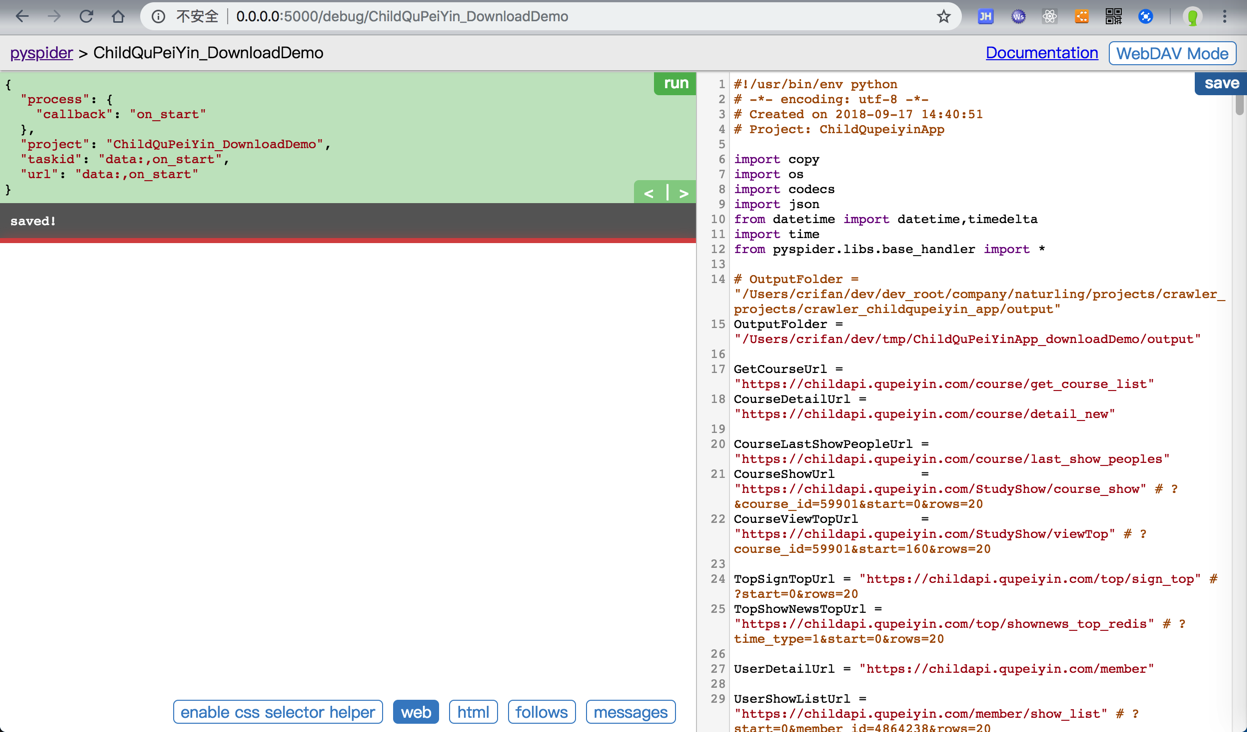Click the address bar URL field
Image resolution: width=1247 pixels, height=732 pixels.
(550, 16)
